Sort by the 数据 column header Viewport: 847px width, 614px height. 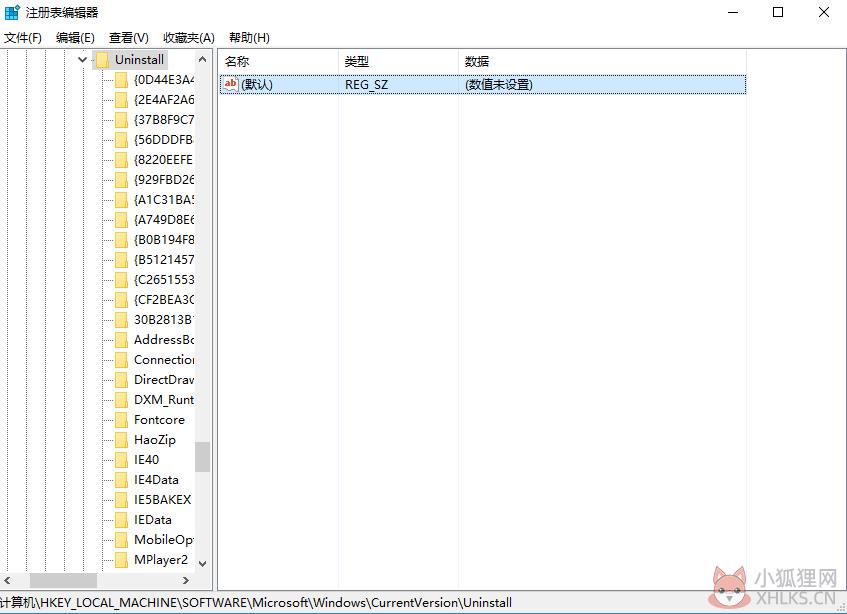[x=602, y=62]
